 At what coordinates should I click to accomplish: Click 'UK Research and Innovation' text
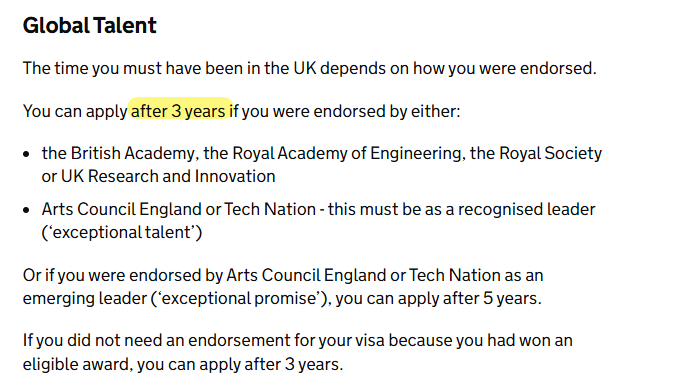pos(168,177)
